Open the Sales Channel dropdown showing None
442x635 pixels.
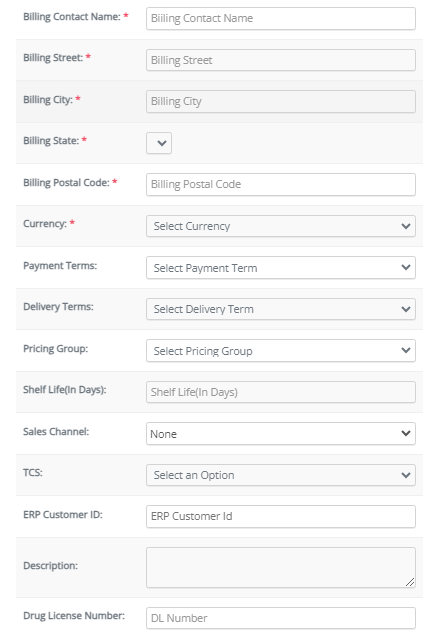click(280, 433)
